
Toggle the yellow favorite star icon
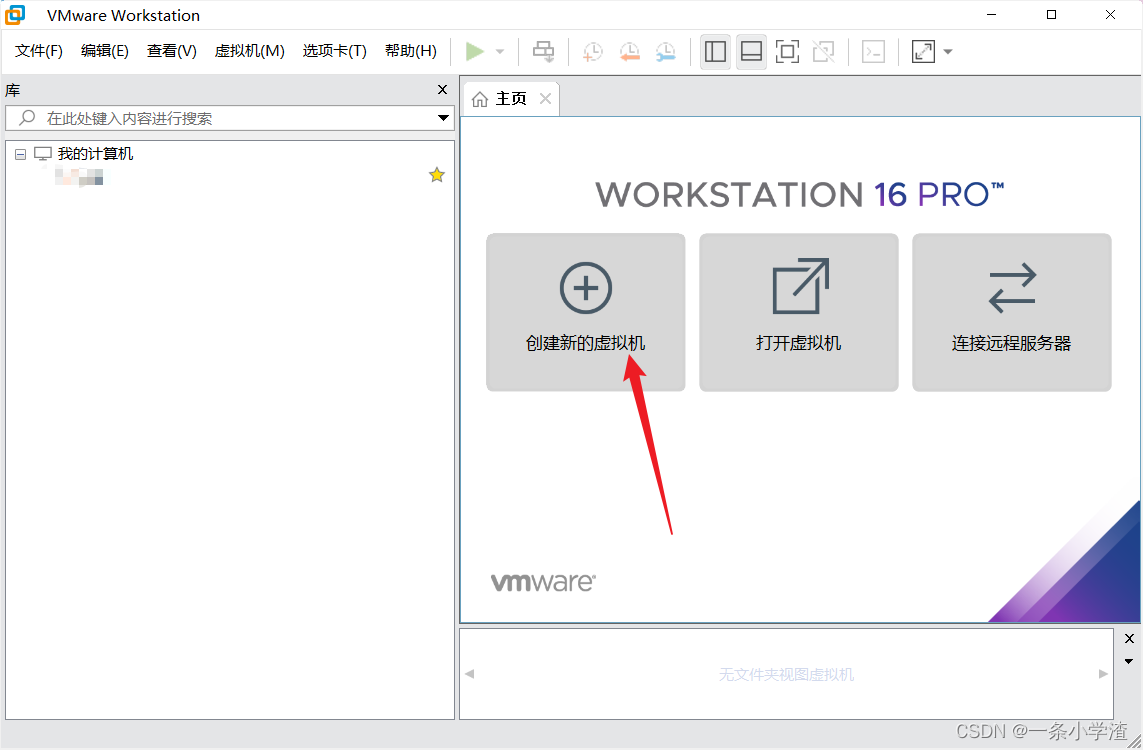(437, 175)
